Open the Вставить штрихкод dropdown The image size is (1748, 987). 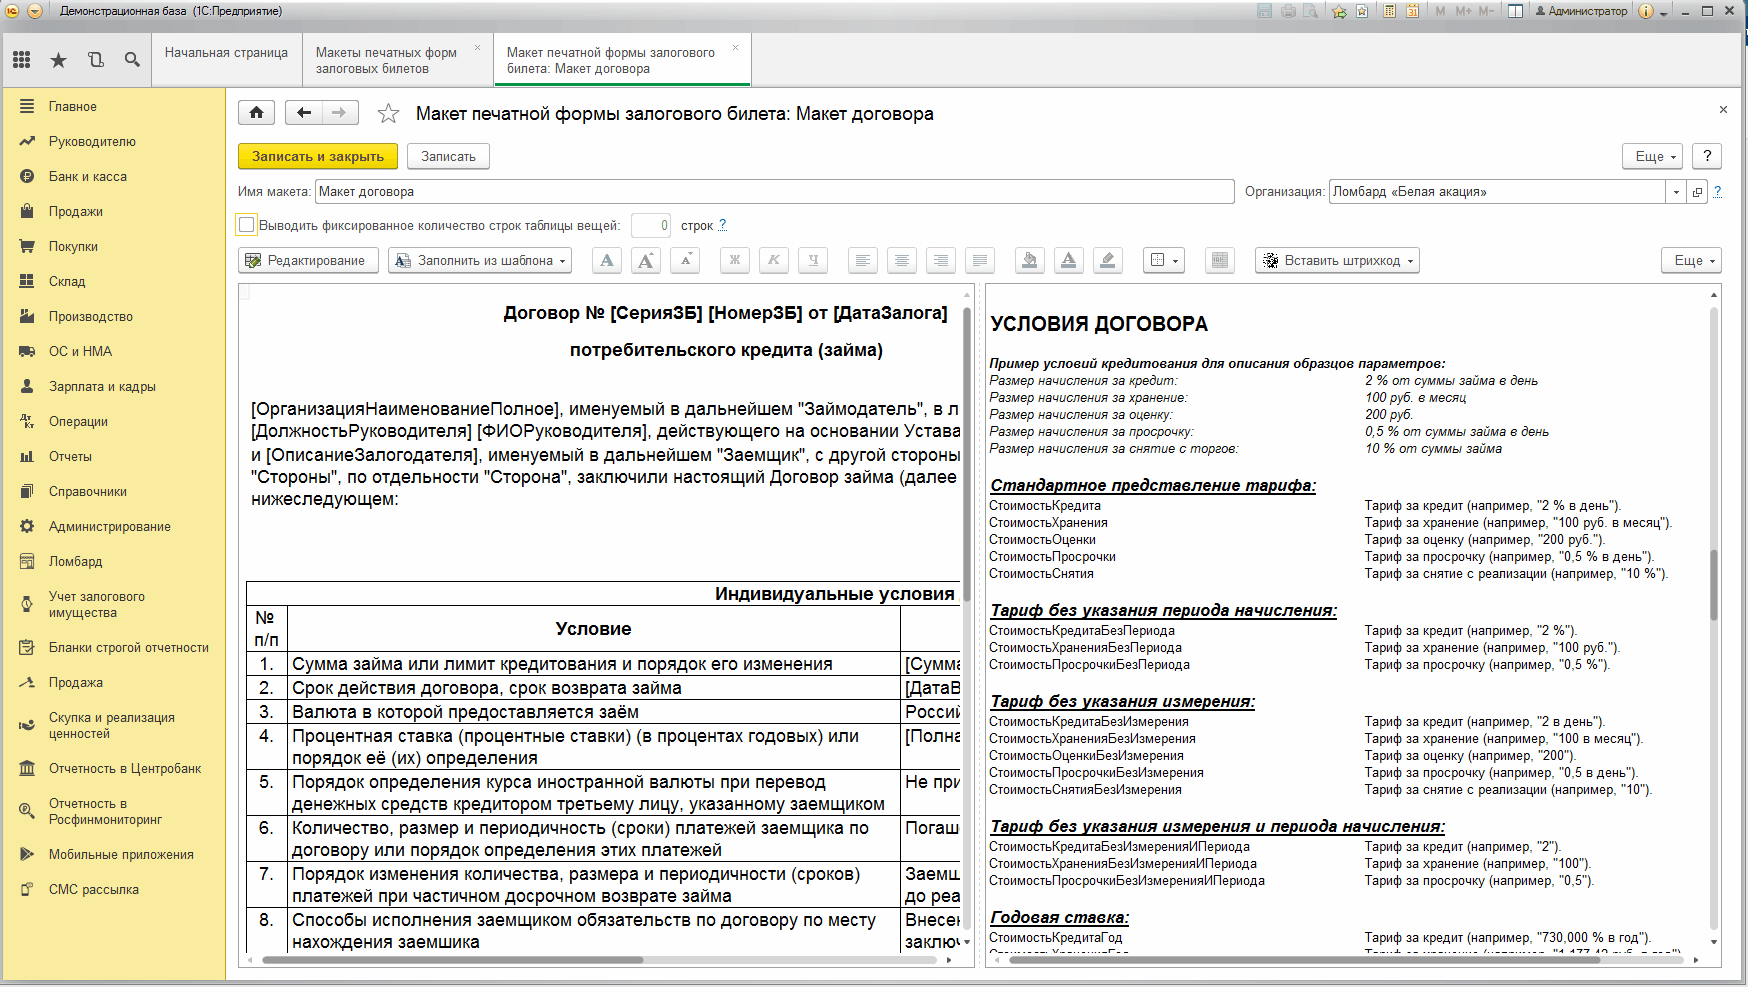coord(1337,260)
